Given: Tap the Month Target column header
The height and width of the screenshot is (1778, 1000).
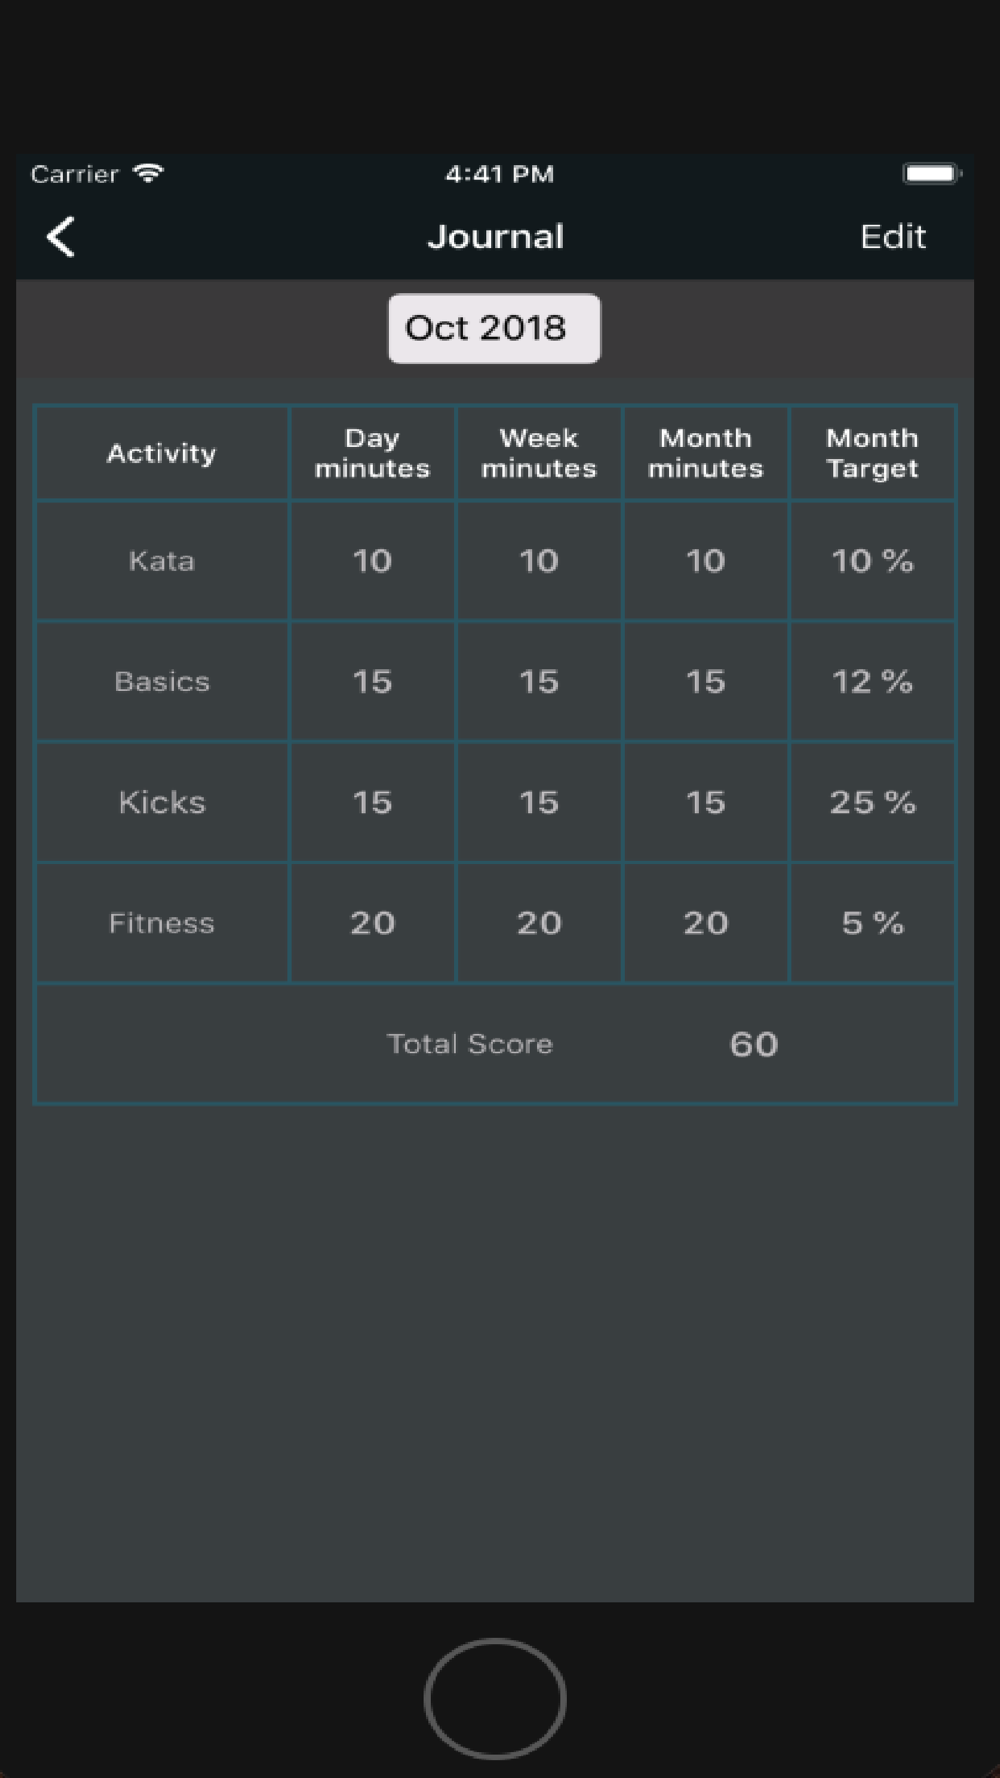Looking at the screenshot, I should 872,453.
